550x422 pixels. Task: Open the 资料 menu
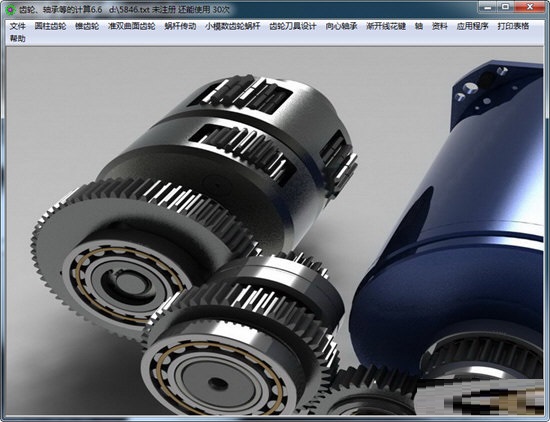pos(440,26)
